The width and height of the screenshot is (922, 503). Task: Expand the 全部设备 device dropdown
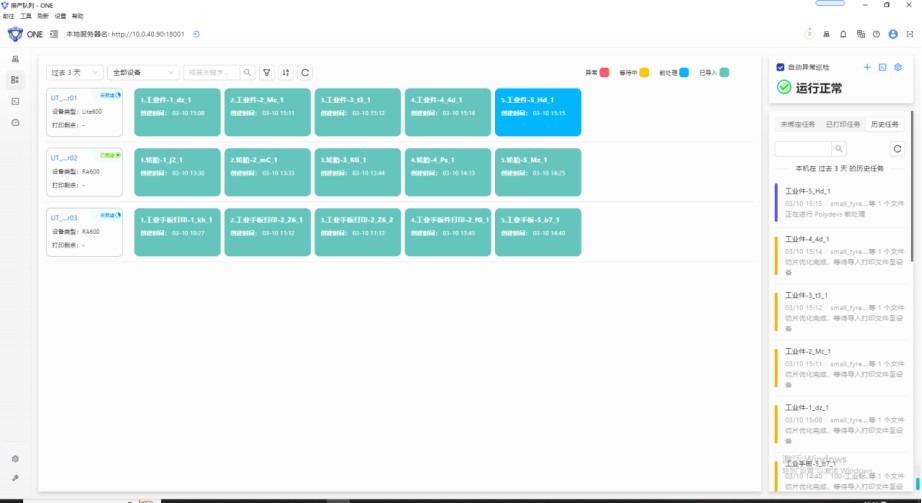pos(143,73)
